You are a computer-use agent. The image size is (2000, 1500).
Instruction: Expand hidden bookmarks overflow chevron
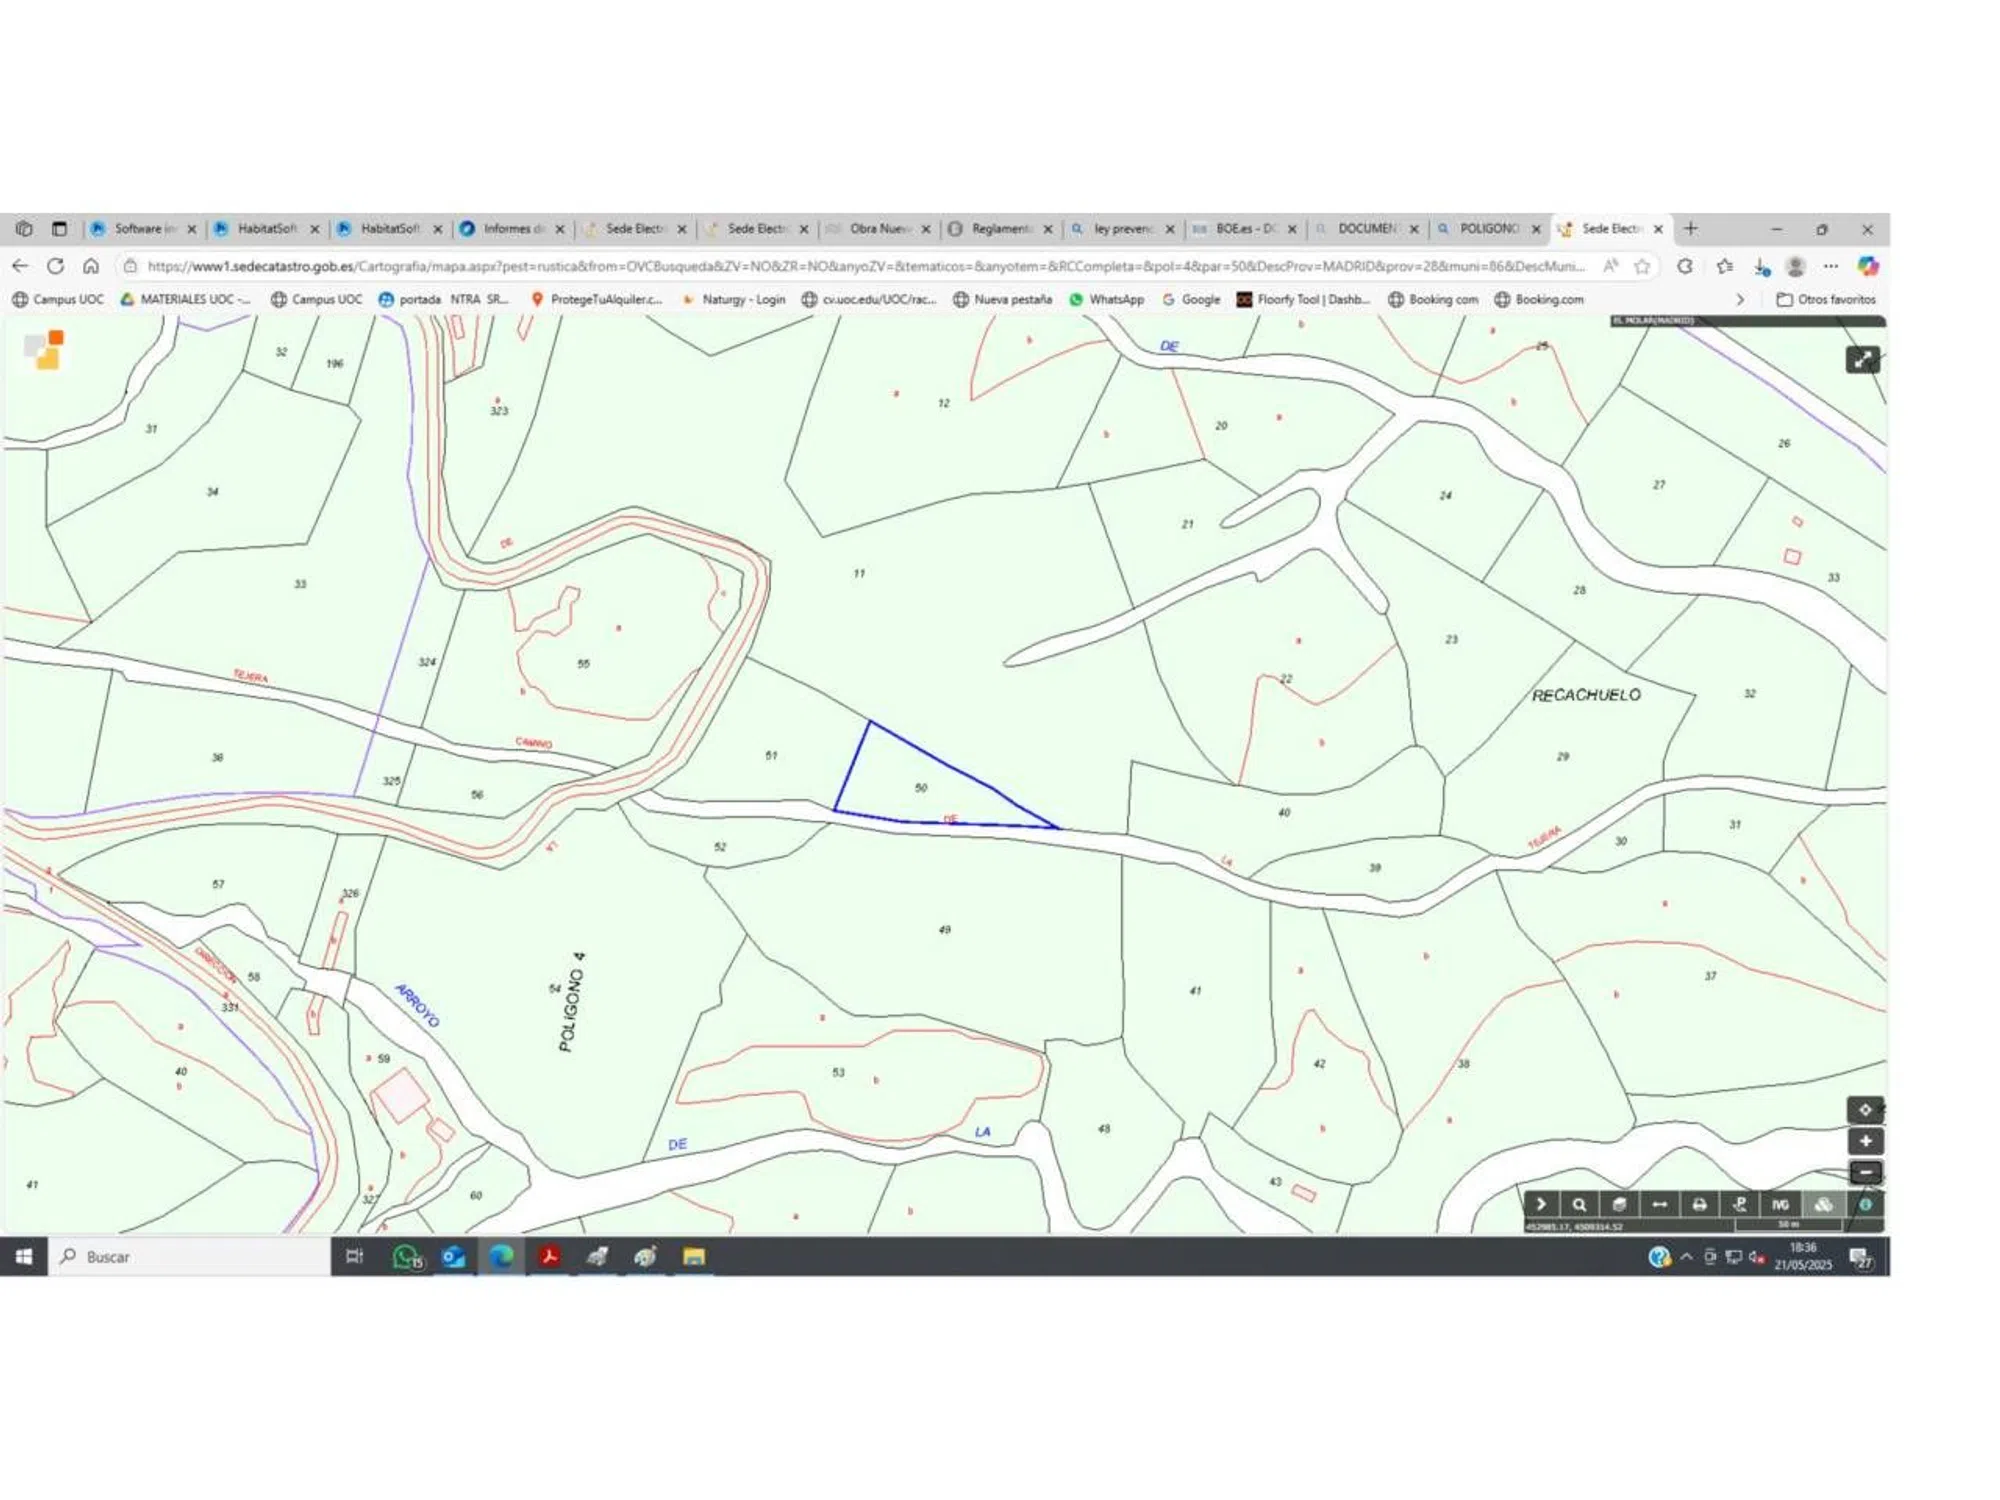click(x=1740, y=299)
